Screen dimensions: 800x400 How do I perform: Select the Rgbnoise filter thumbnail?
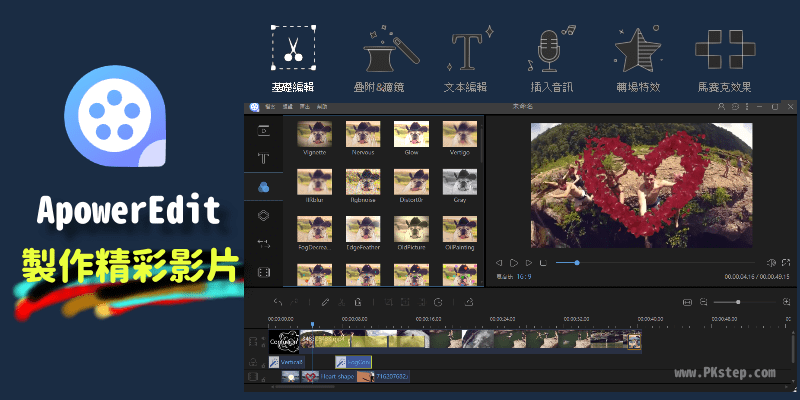(363, 182)
